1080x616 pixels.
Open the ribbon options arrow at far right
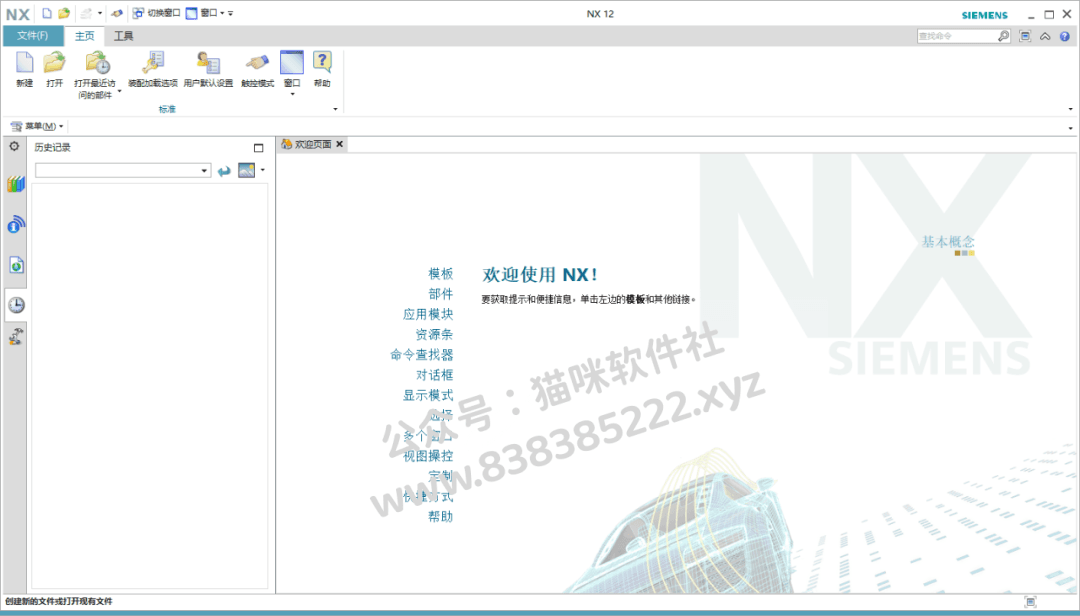(x=1070, y=109)
